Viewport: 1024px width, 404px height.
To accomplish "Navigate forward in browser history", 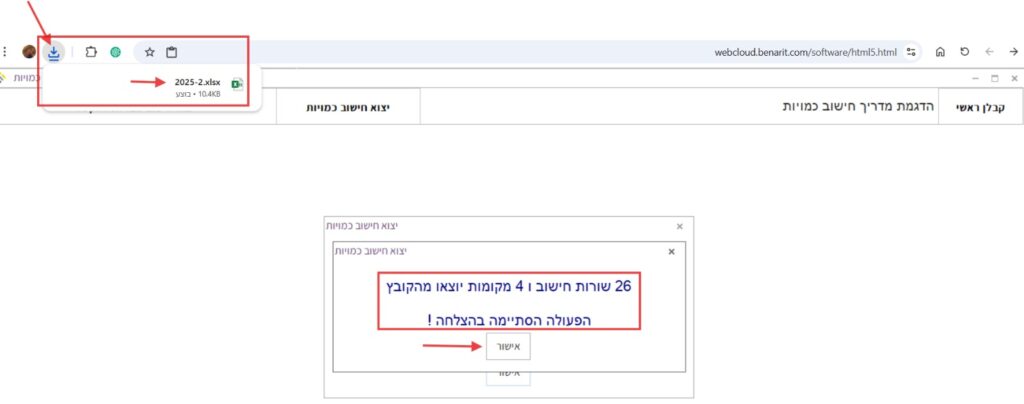I will click(x=988, y=52).
